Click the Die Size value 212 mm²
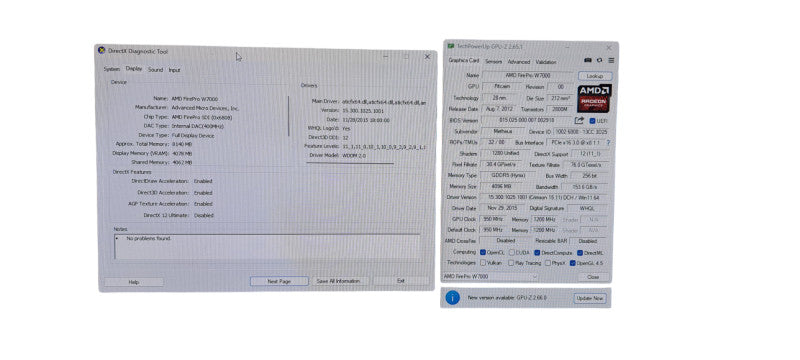Screen dimensions: 800x360 560,97
